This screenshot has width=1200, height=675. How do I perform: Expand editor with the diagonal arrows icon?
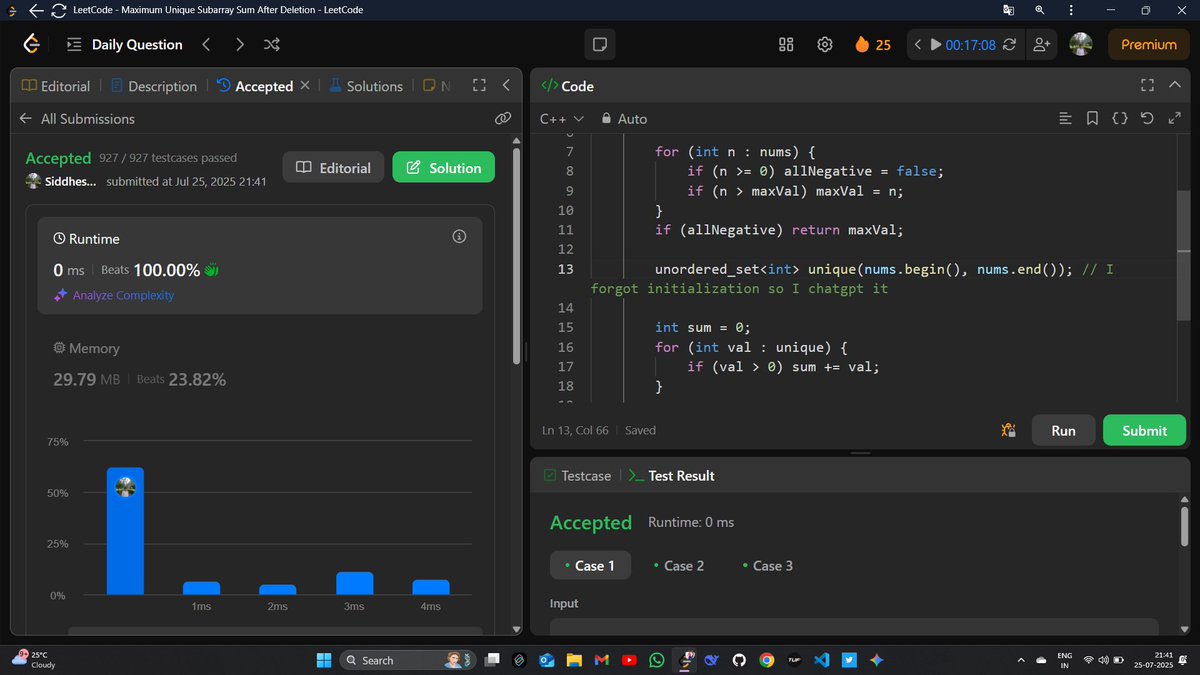(x=1173, y=118)
